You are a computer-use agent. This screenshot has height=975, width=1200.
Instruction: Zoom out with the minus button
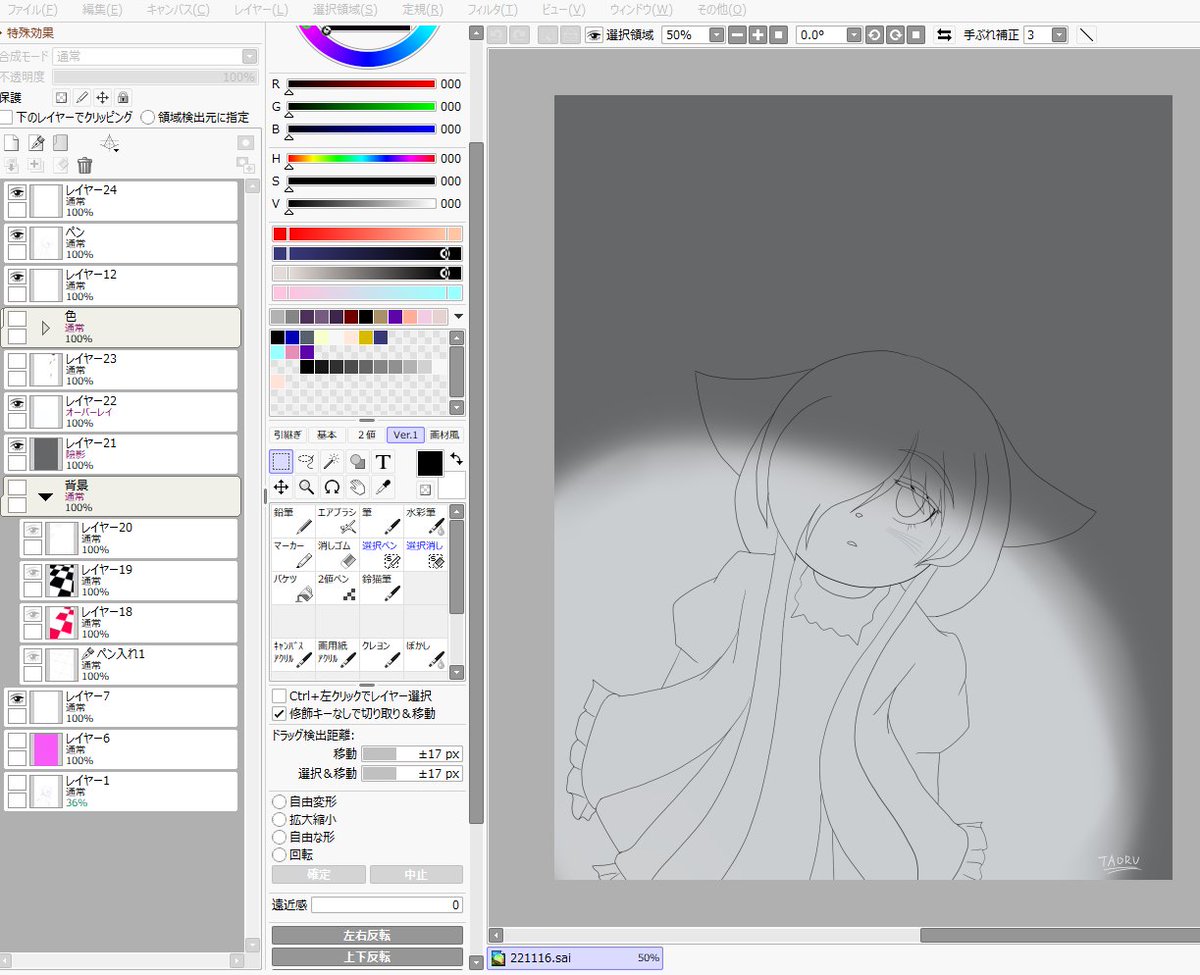click(737, 35)
